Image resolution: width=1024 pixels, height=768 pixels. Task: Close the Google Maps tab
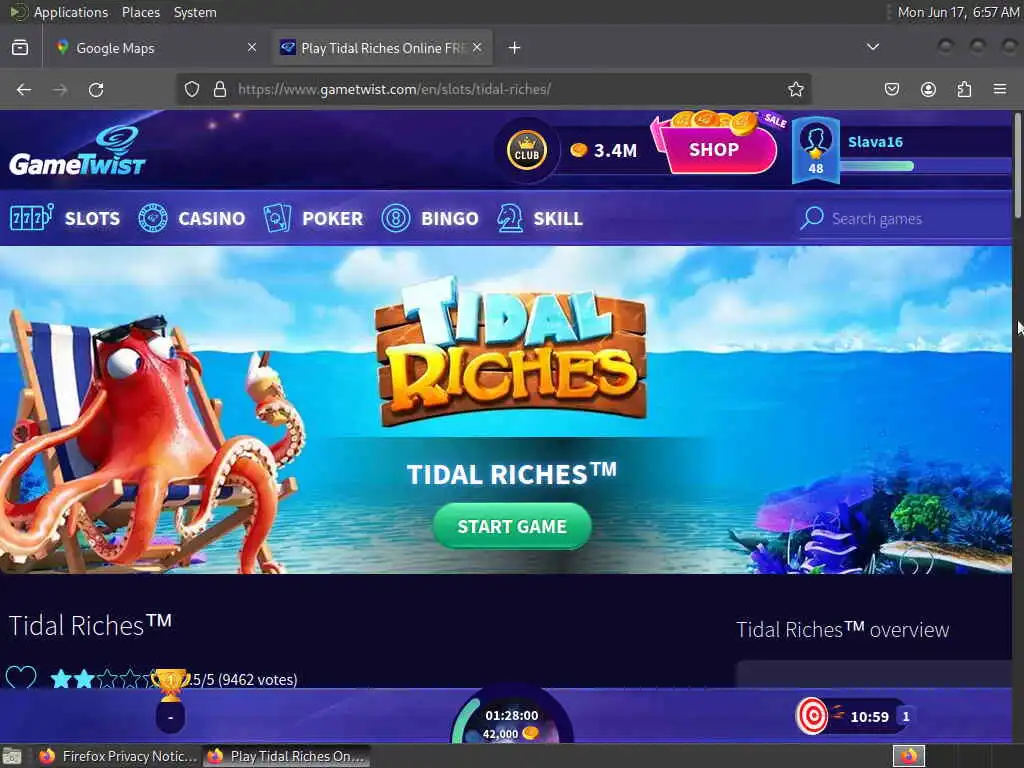(x=252, y=47)
